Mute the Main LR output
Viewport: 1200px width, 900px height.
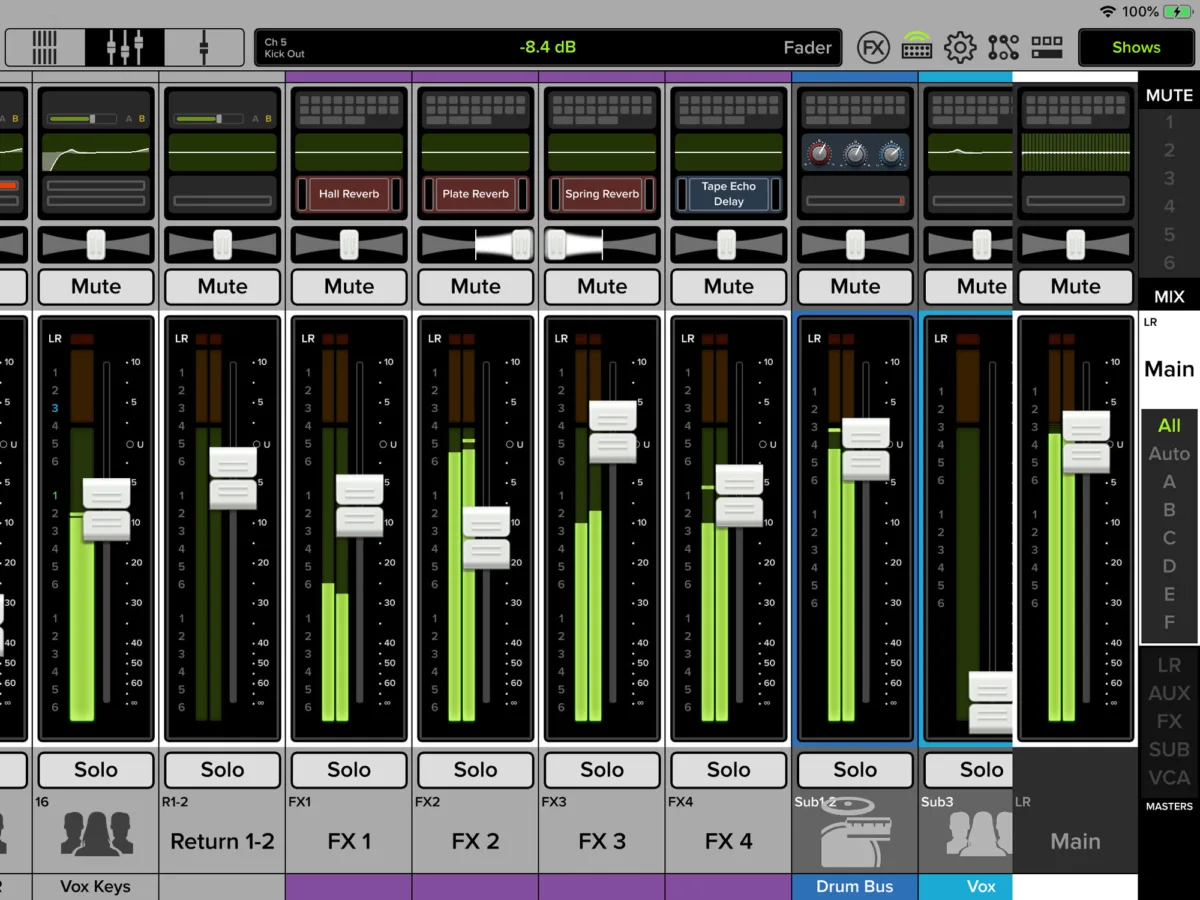(x=1075, y=287)
